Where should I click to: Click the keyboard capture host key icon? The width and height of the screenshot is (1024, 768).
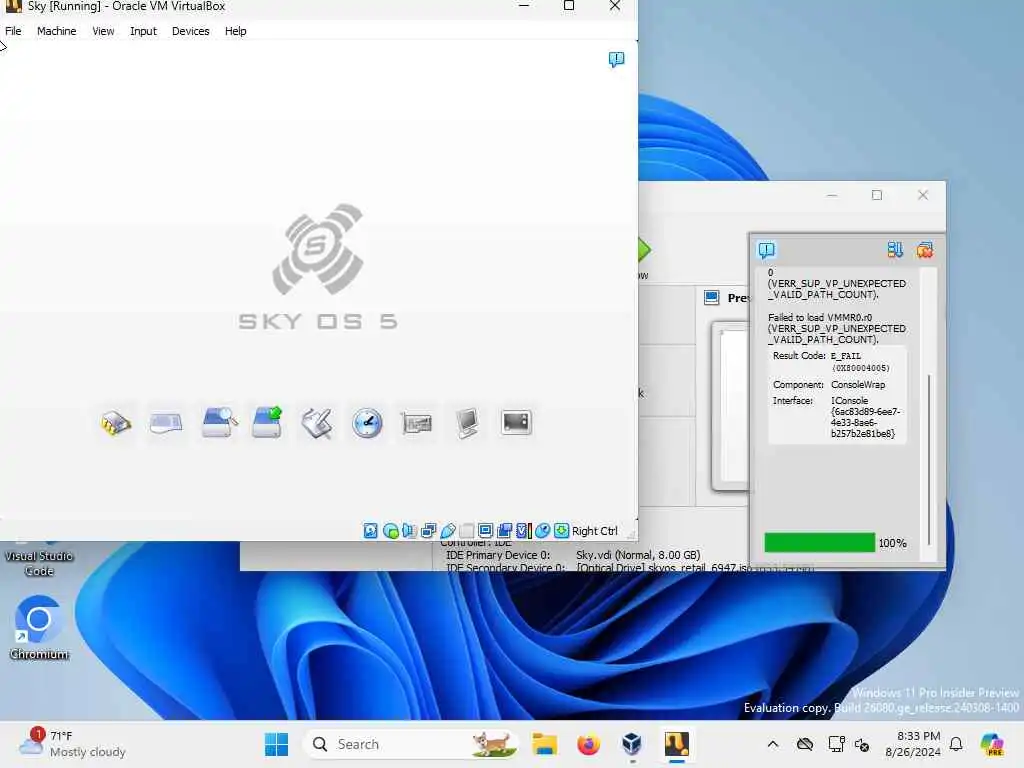pyautogui.click(x=562, y=531)
